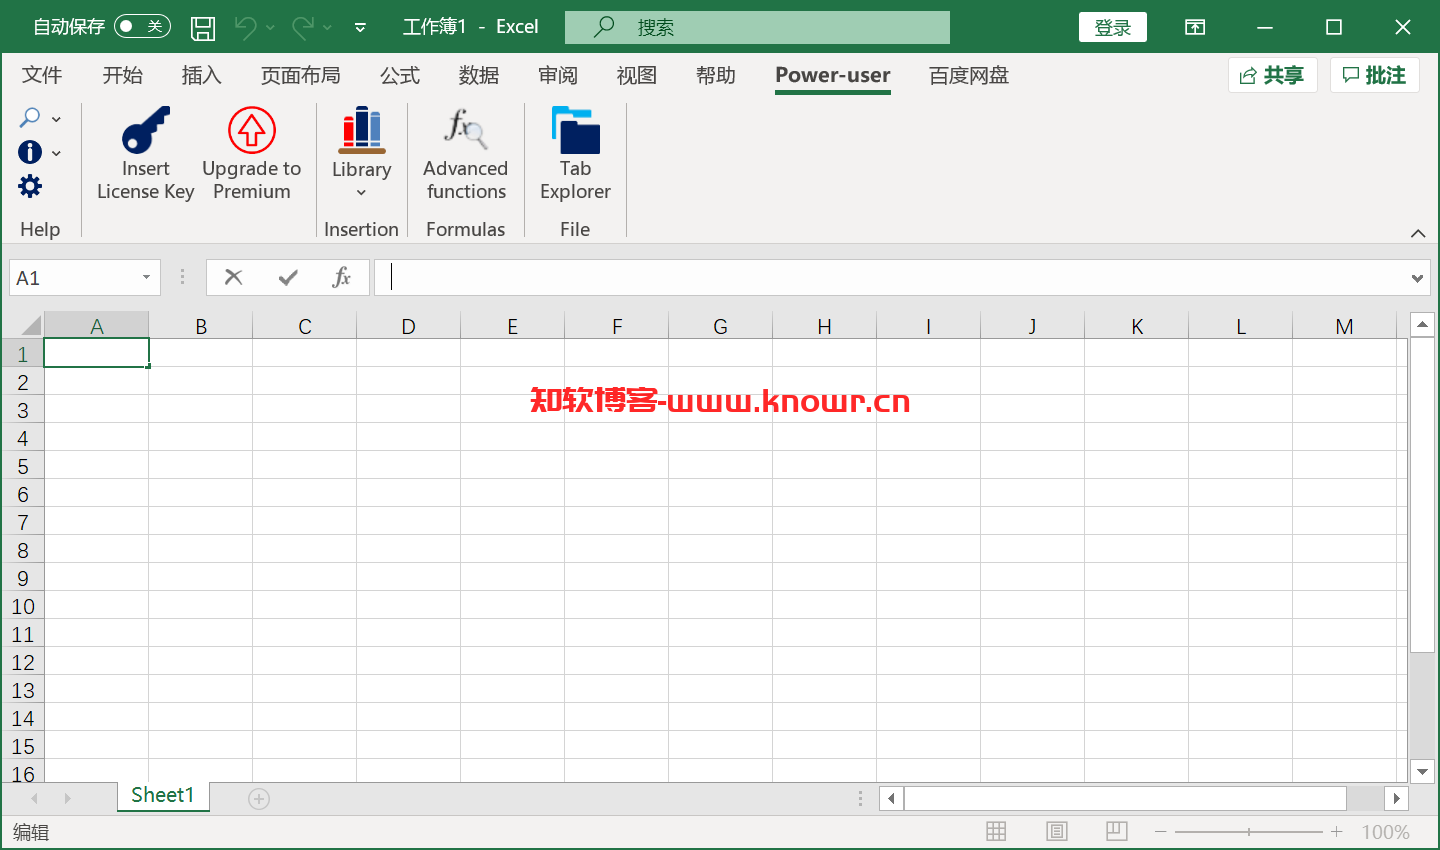The image size is (1440, 850).
Task: Switch to the 审阅 (Review) tab
Action: pyautogui.click(x=558, y=75)
